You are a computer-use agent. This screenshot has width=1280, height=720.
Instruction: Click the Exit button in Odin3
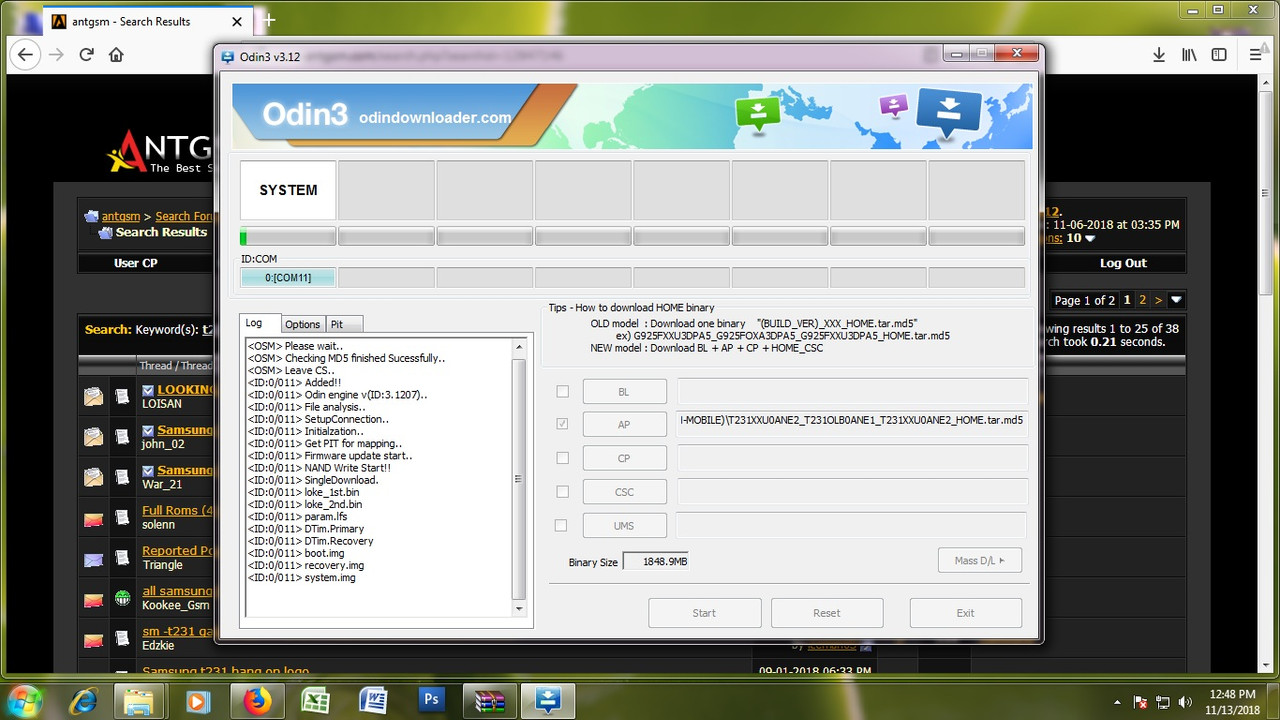(x=966, y=613)
